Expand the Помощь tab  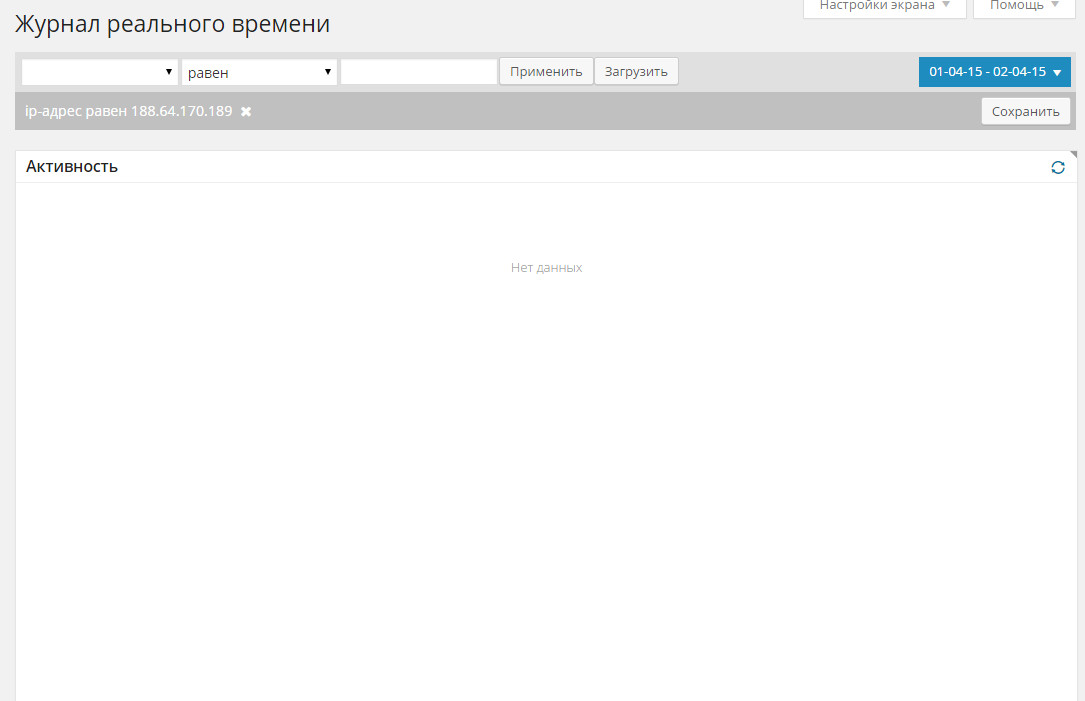[1024, 6]
